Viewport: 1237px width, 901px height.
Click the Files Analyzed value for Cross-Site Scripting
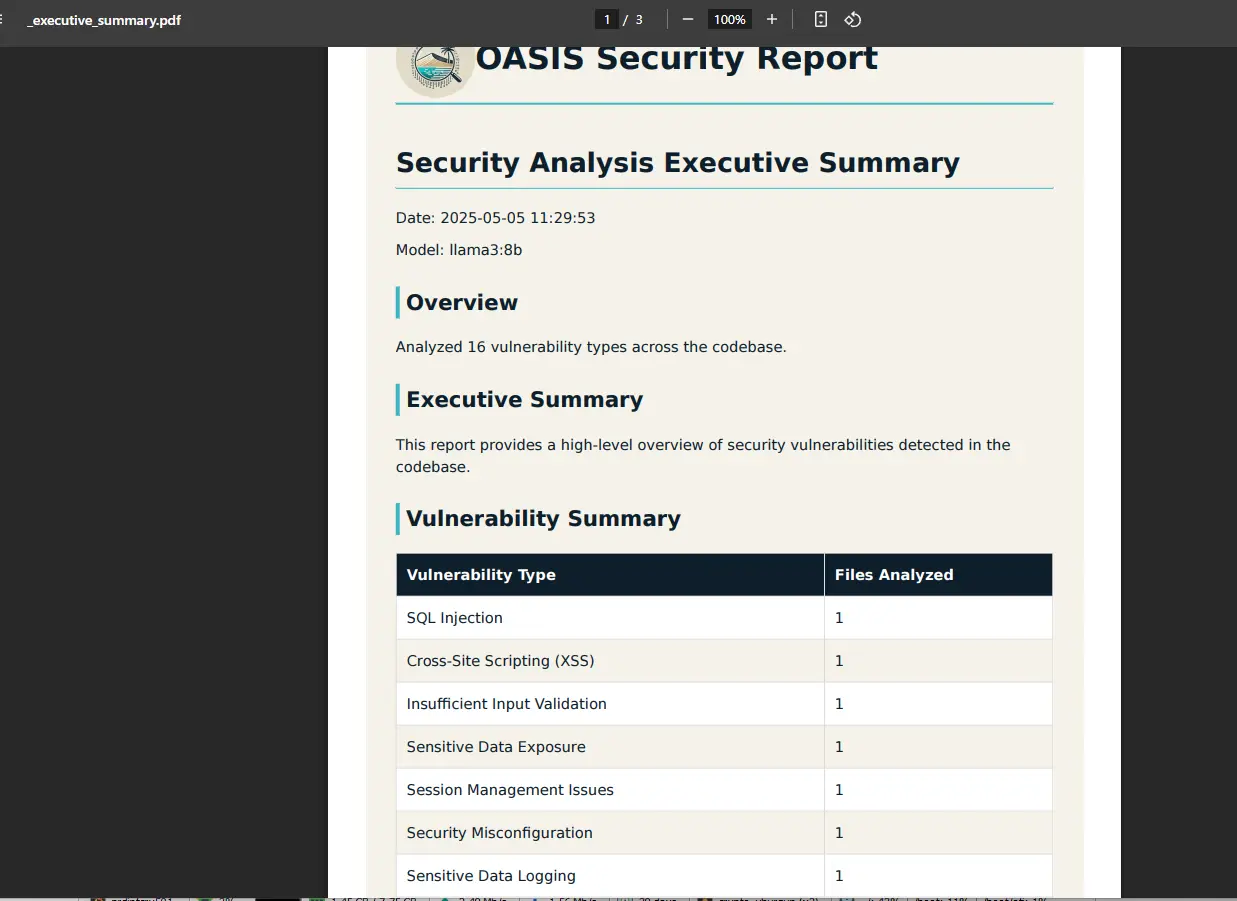point(938,661)
